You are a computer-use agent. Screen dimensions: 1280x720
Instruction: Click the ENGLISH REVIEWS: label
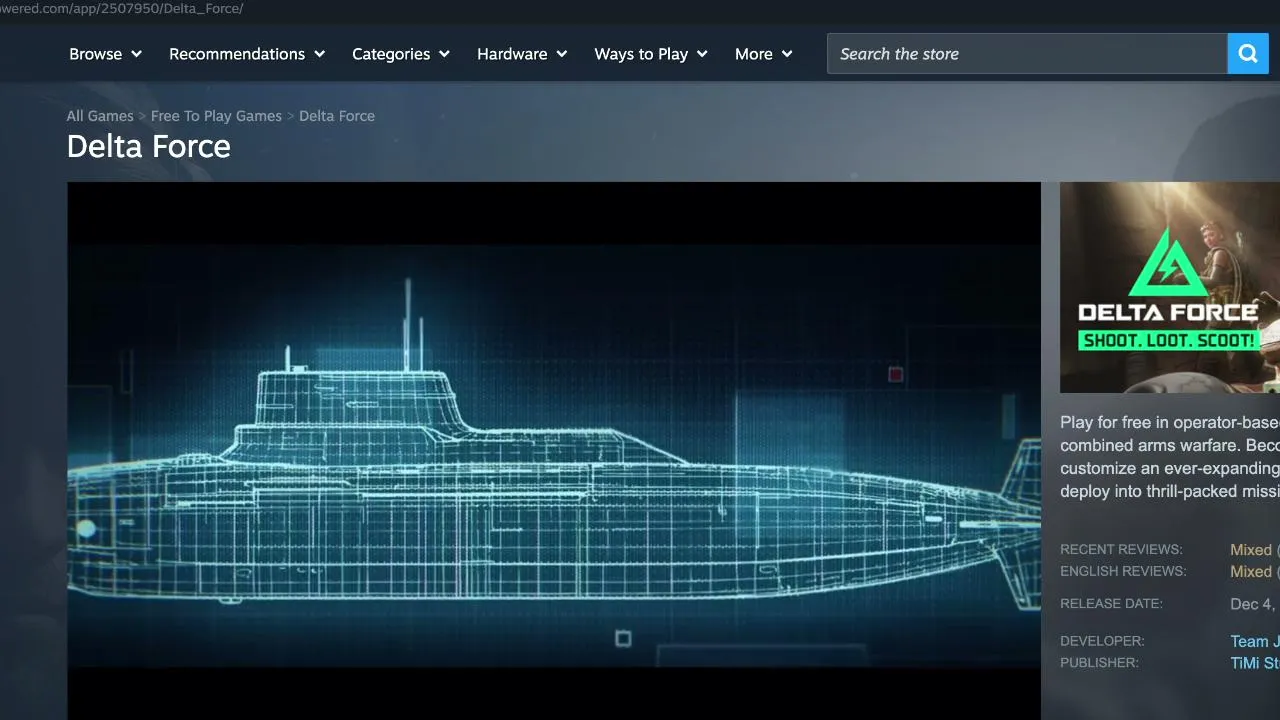1123,572
